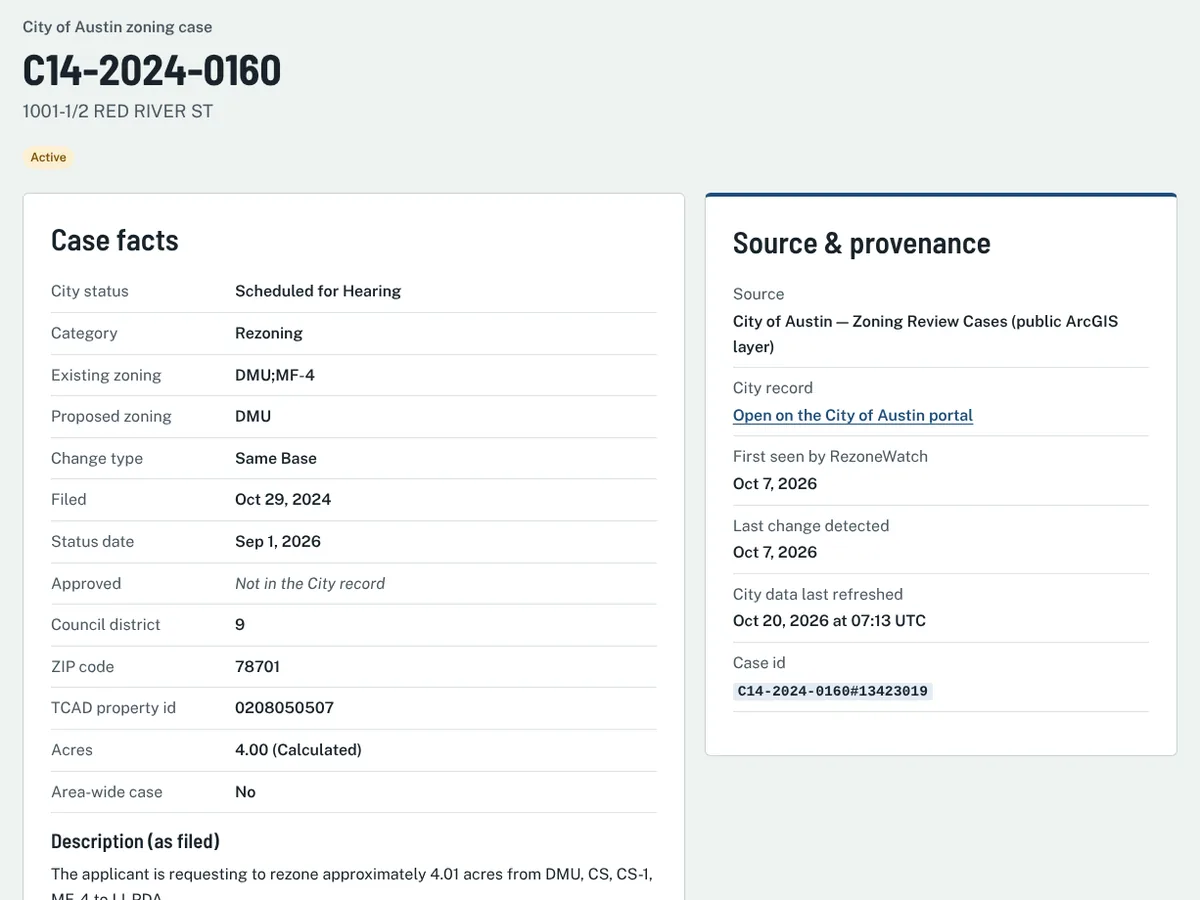Select ZIP code value 78701
Viewport: 1200px width, 900px height.
(258, 666)
